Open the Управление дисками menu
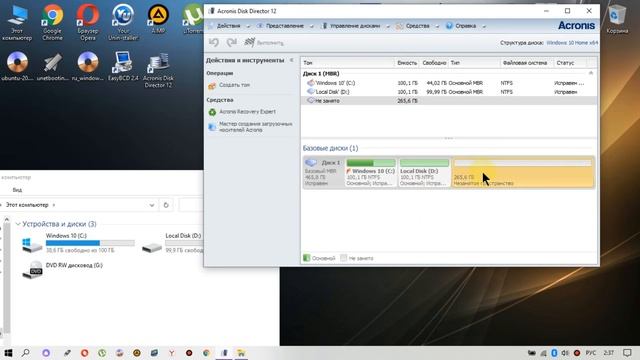Screen dimensions: 640x360 pyautogui.click(x=355, y=26)
